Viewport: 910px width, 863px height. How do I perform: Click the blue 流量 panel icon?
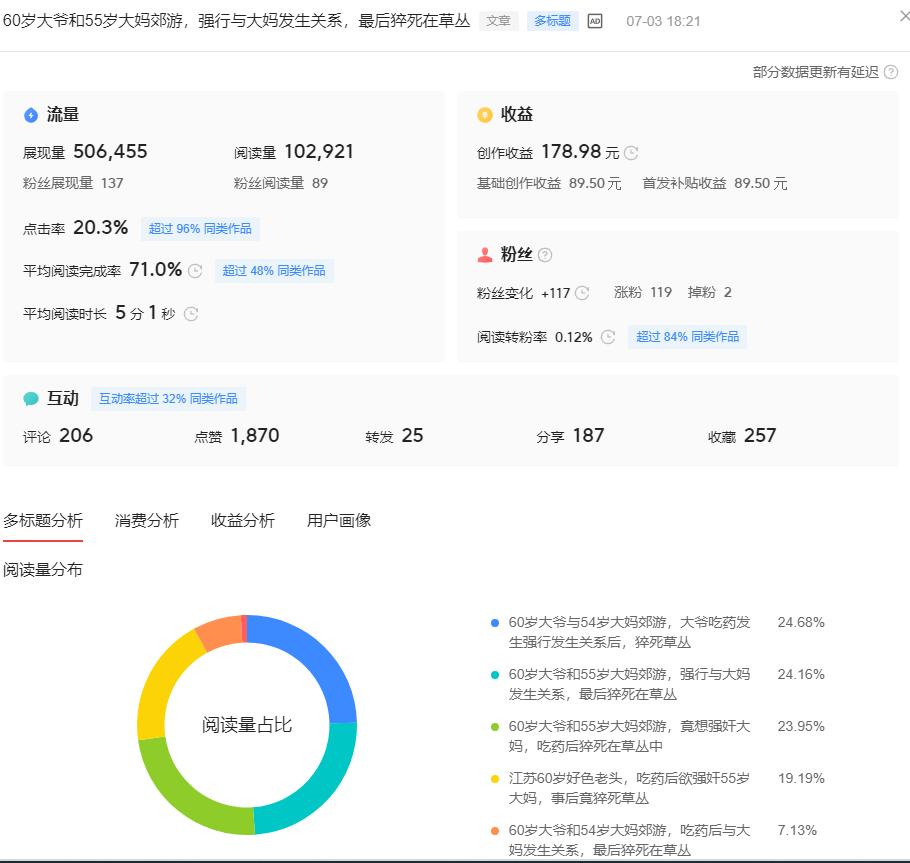pyautogui.click(x=32, y=114)
